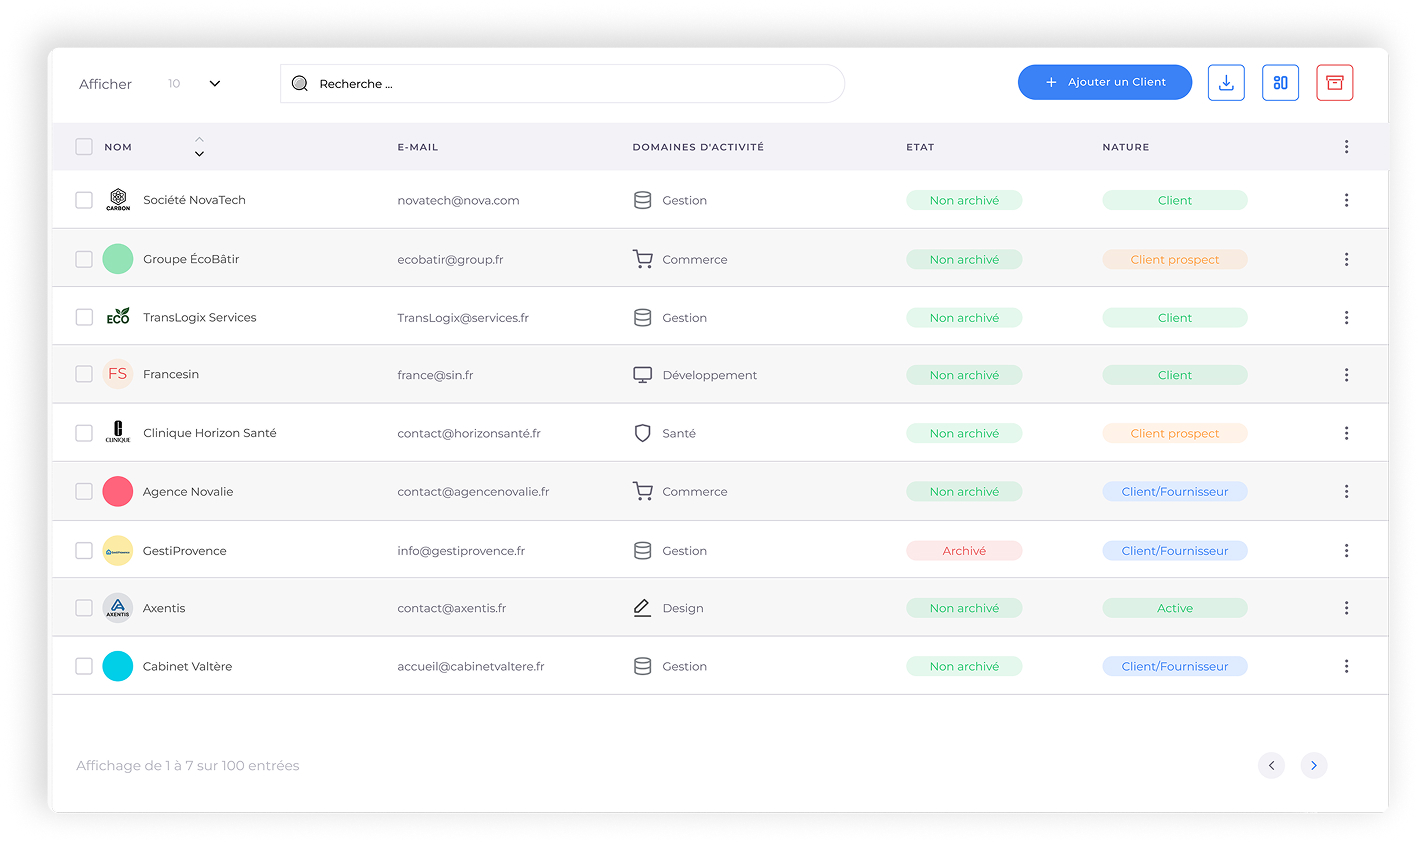Viewport: 1422px width, 846px height.
Task: Click the red archive icon button
Action: tap(1334, 83)
